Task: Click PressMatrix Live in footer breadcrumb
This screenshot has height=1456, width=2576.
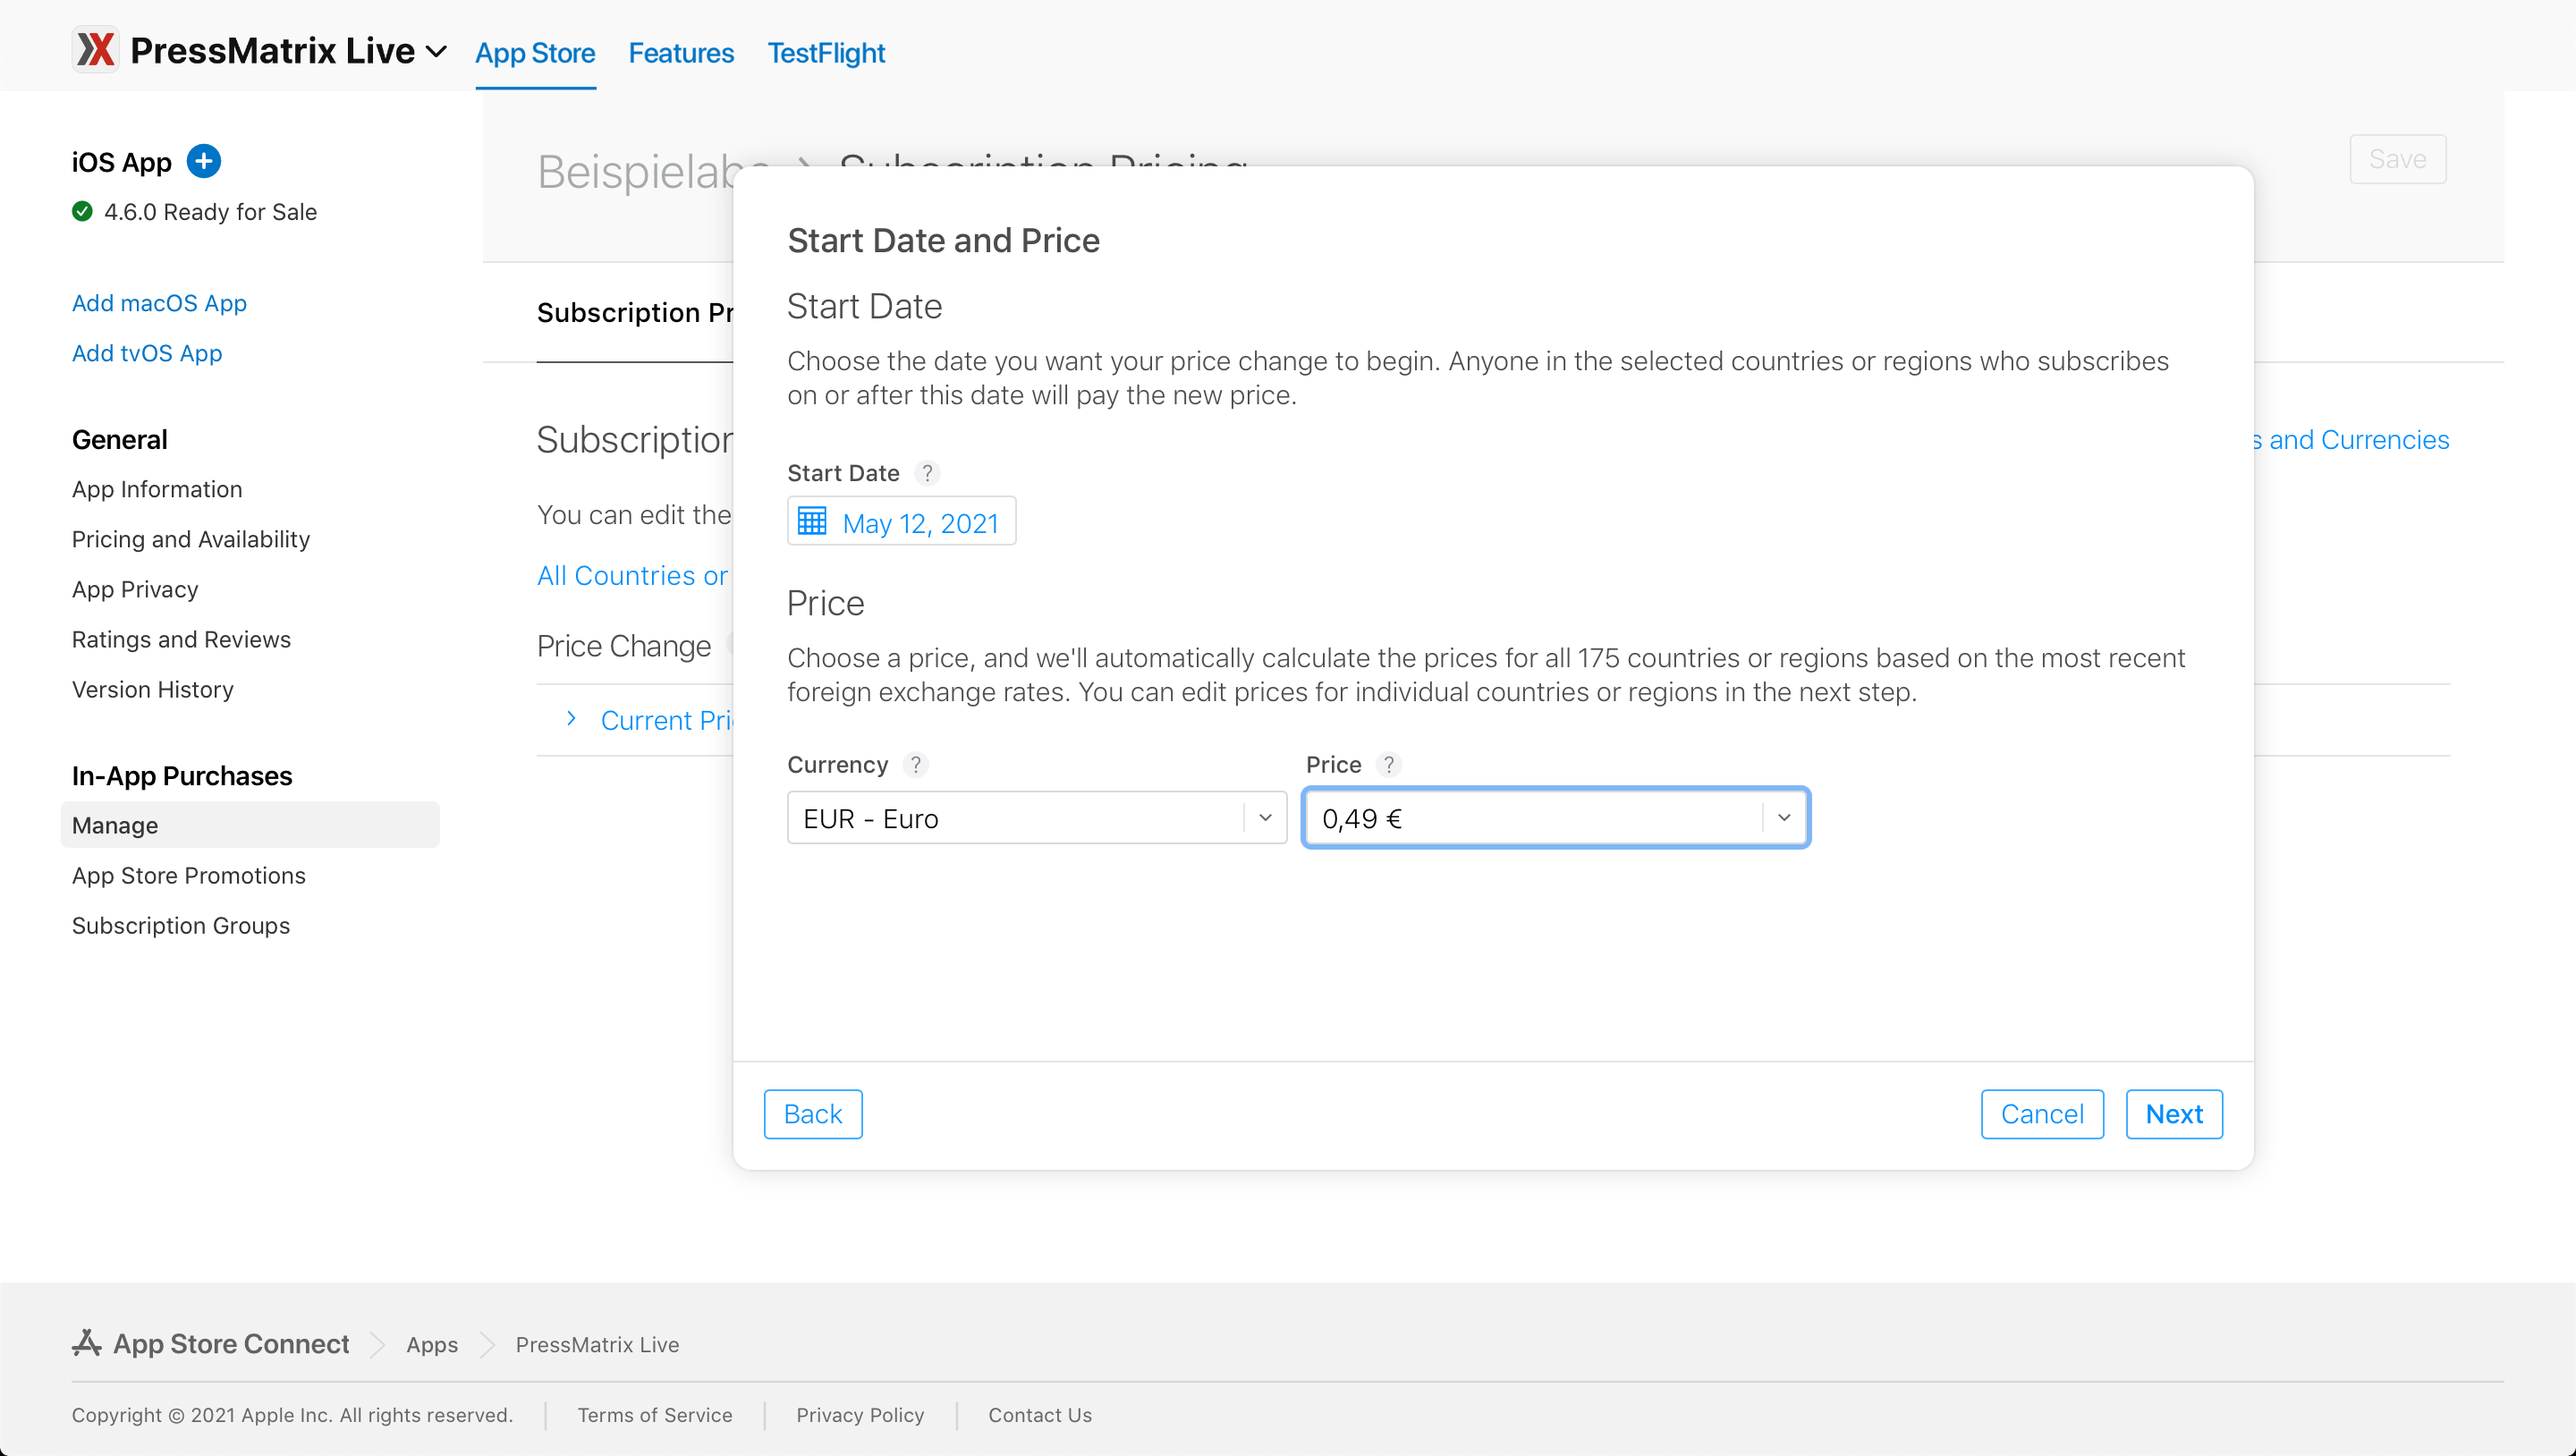Action: pyautogui.click(x=597, y=1344)
